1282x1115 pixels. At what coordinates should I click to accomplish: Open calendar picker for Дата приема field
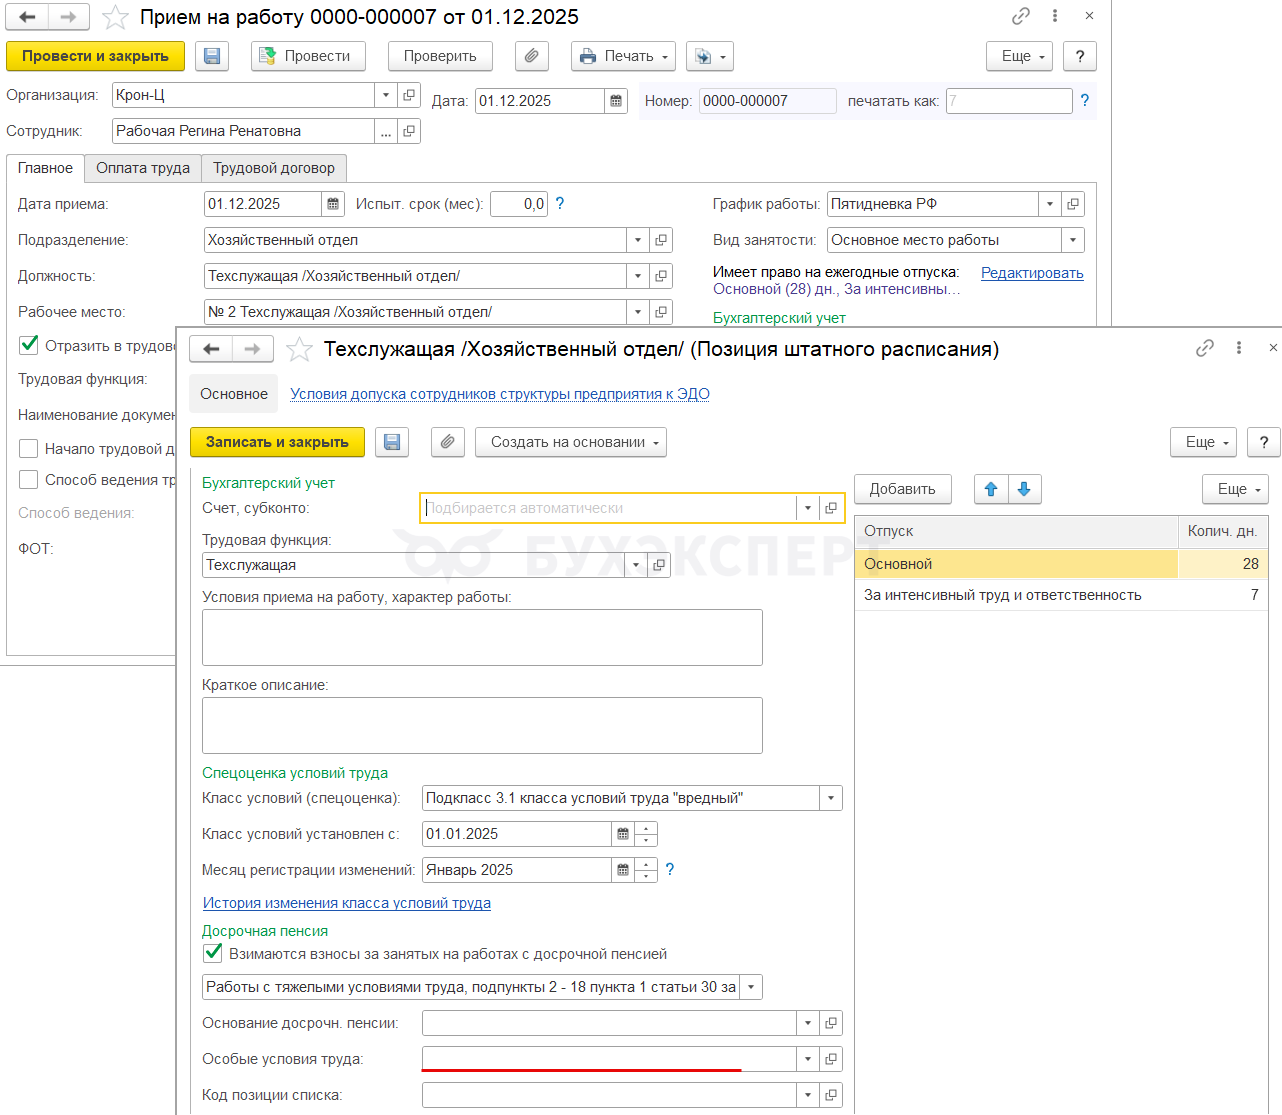click(x=333, y=204)
